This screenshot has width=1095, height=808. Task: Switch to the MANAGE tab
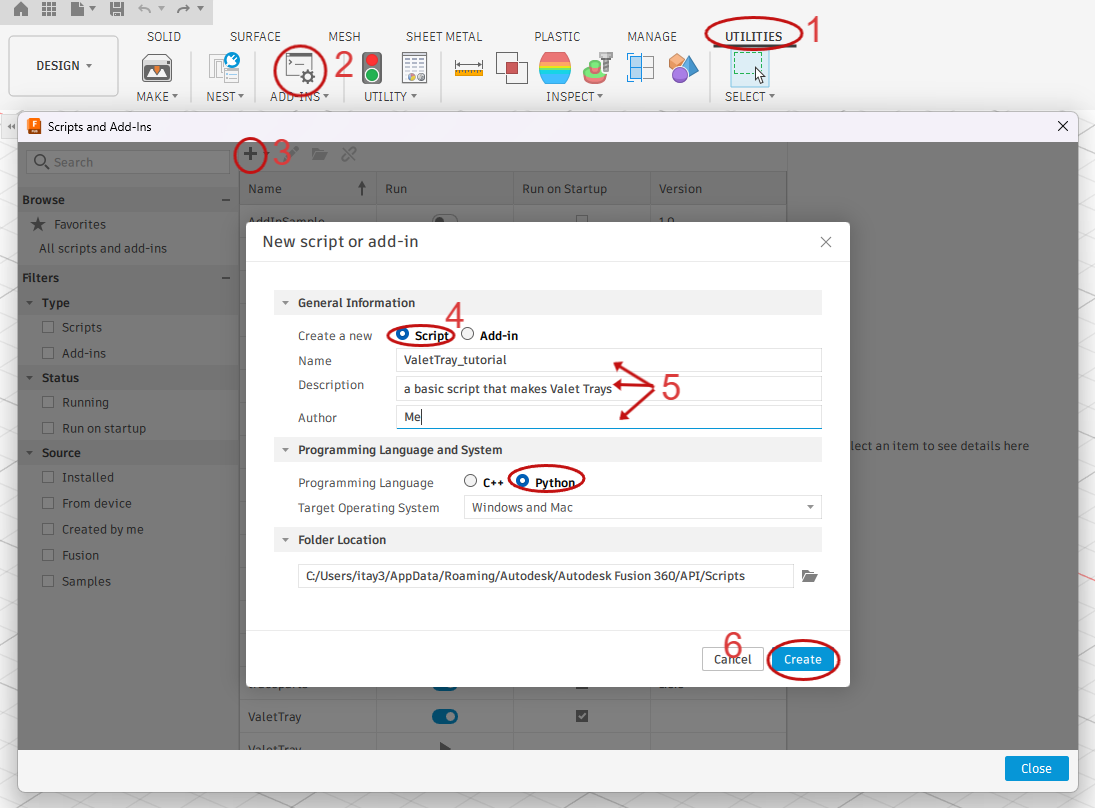pyautogui.click(x=652, y=36)
